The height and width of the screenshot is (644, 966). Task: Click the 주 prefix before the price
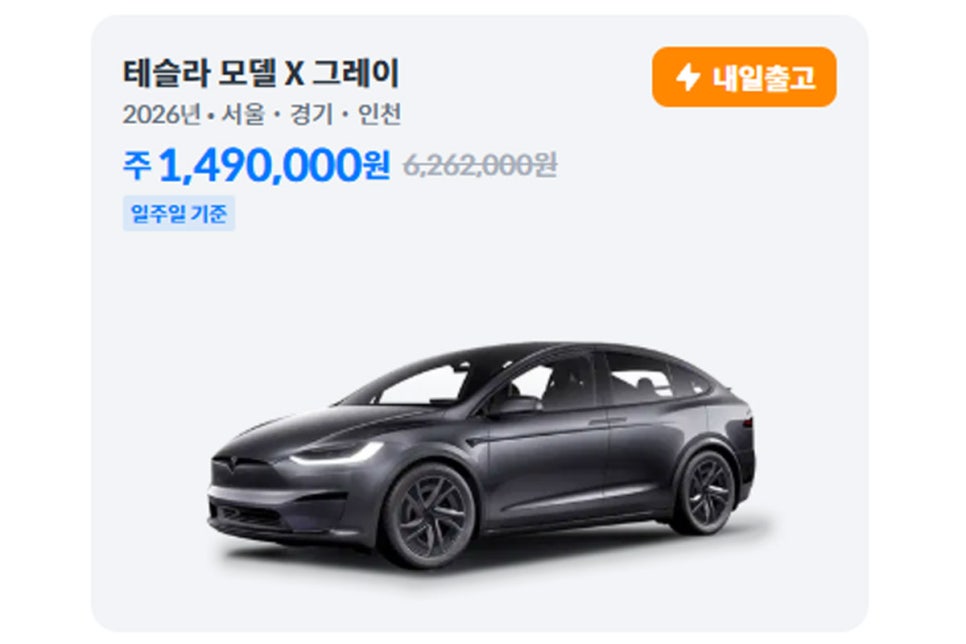click(x=137, y=165)
